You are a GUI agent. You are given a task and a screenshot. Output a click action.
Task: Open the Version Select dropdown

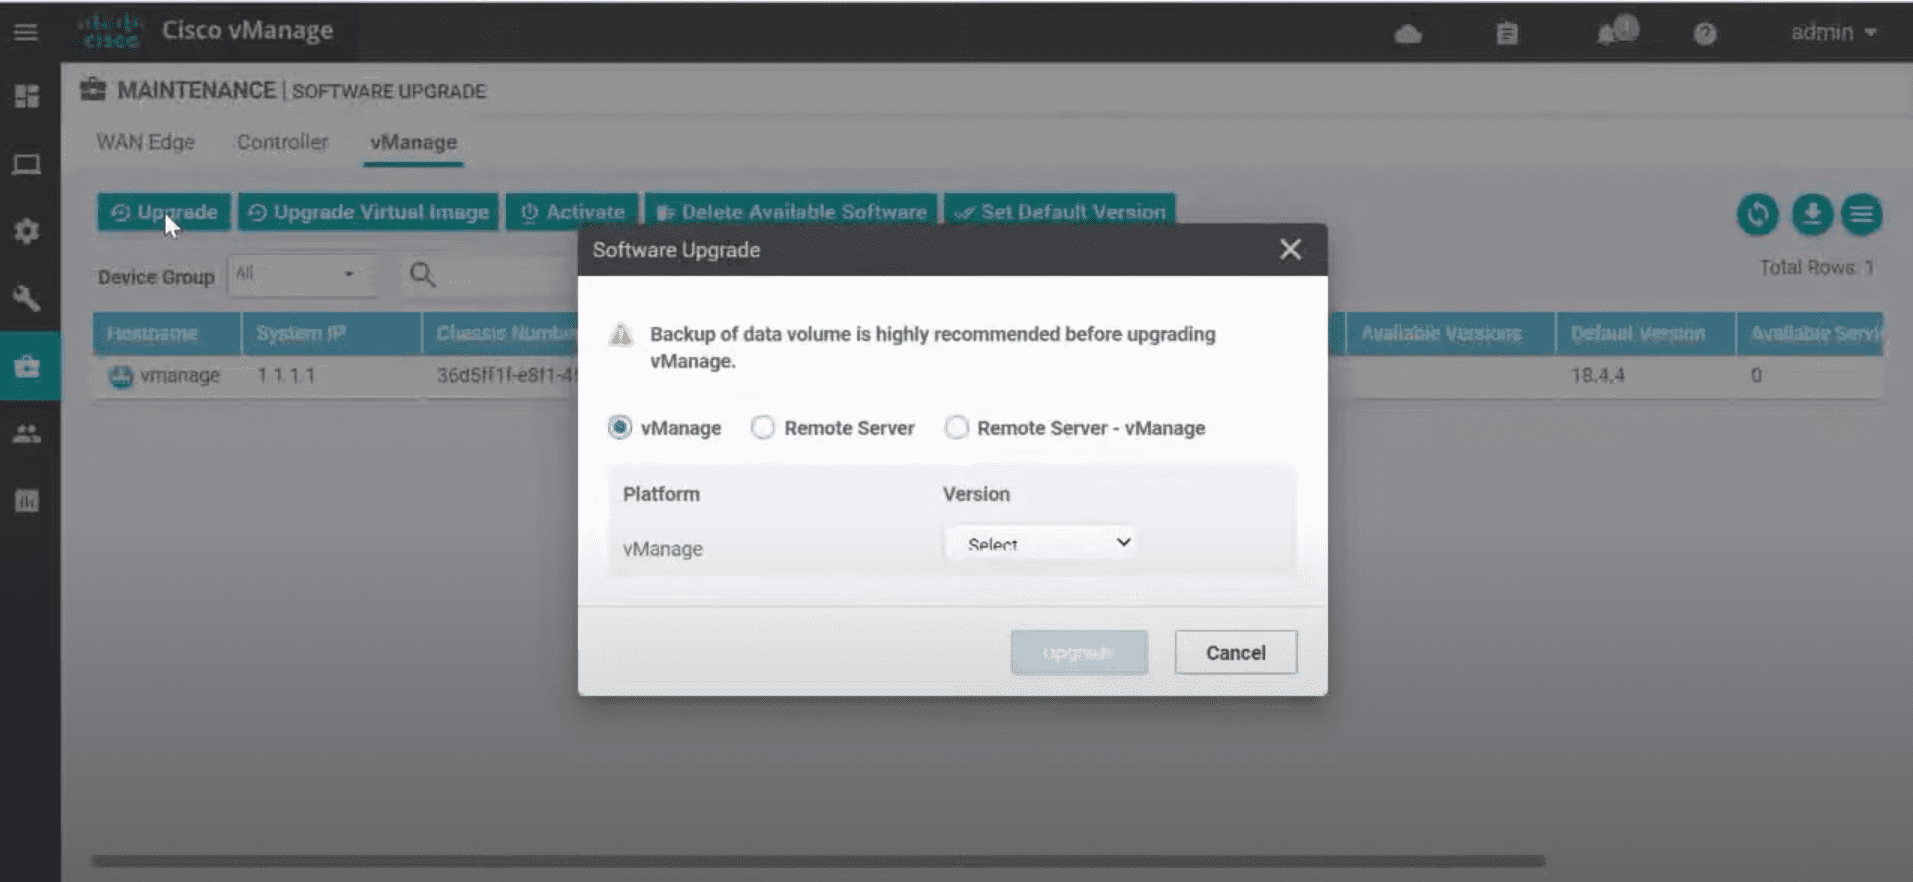point(1042,543)
